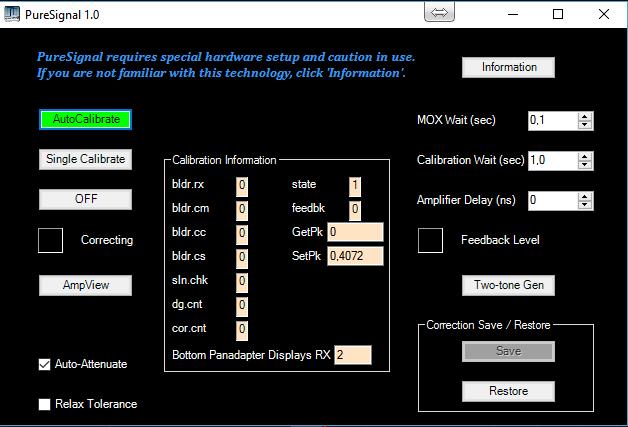Viewport: 628px width, 427px height.
Task: Click the Single Calibrate button
Action: [x=86, y=159]
